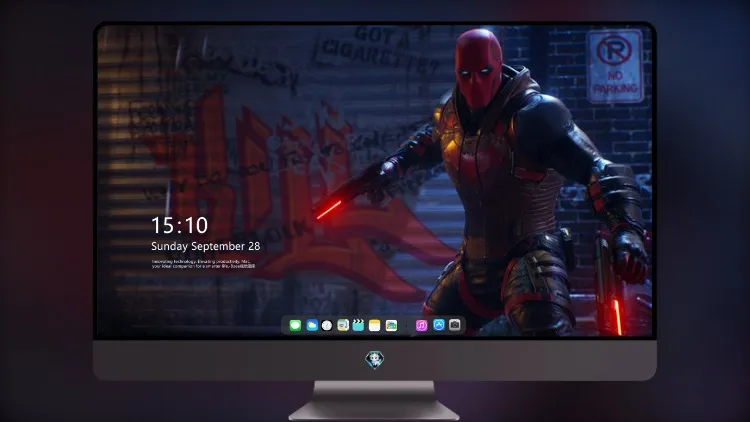Screen dimensions: 750x422
Task: Click the 15:10 clock widget
Action: (179, 225)
